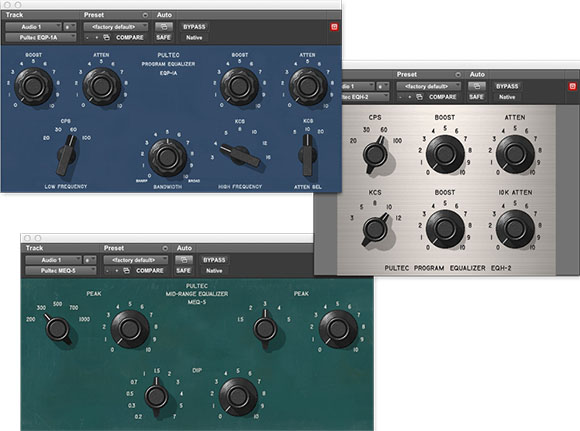
Task: Select next preset plus in MEQ-5 window
Action: pyautogui.click(x=117, y=270)
